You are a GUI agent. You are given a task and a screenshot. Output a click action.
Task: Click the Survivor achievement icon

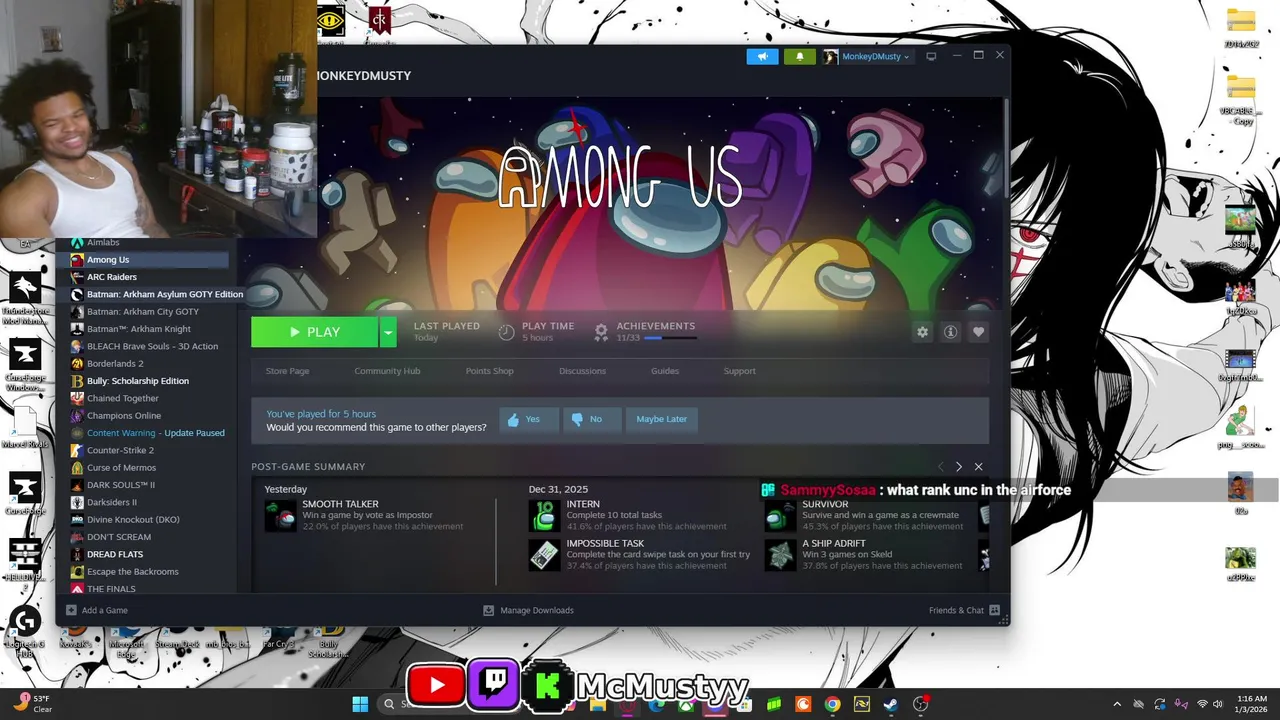[x=780, y=516]
